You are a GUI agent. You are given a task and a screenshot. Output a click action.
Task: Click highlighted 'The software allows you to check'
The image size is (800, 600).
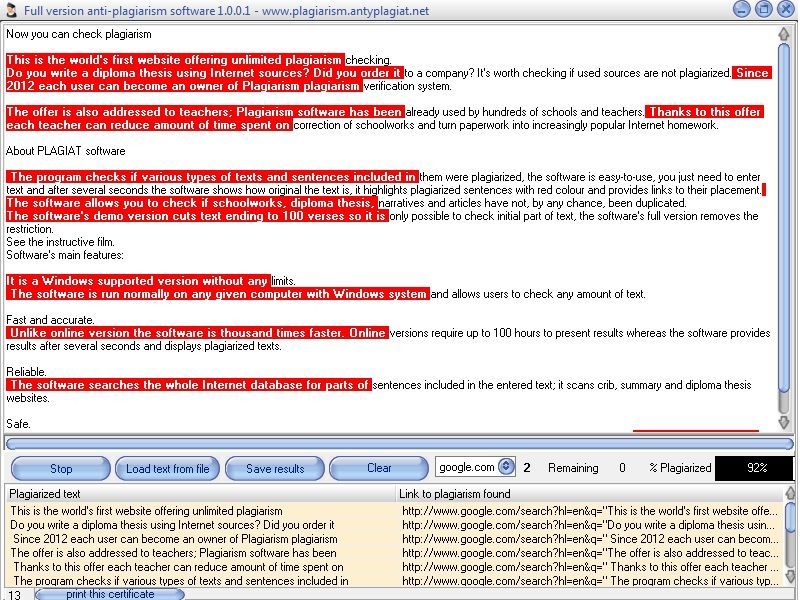pos(191,203)
